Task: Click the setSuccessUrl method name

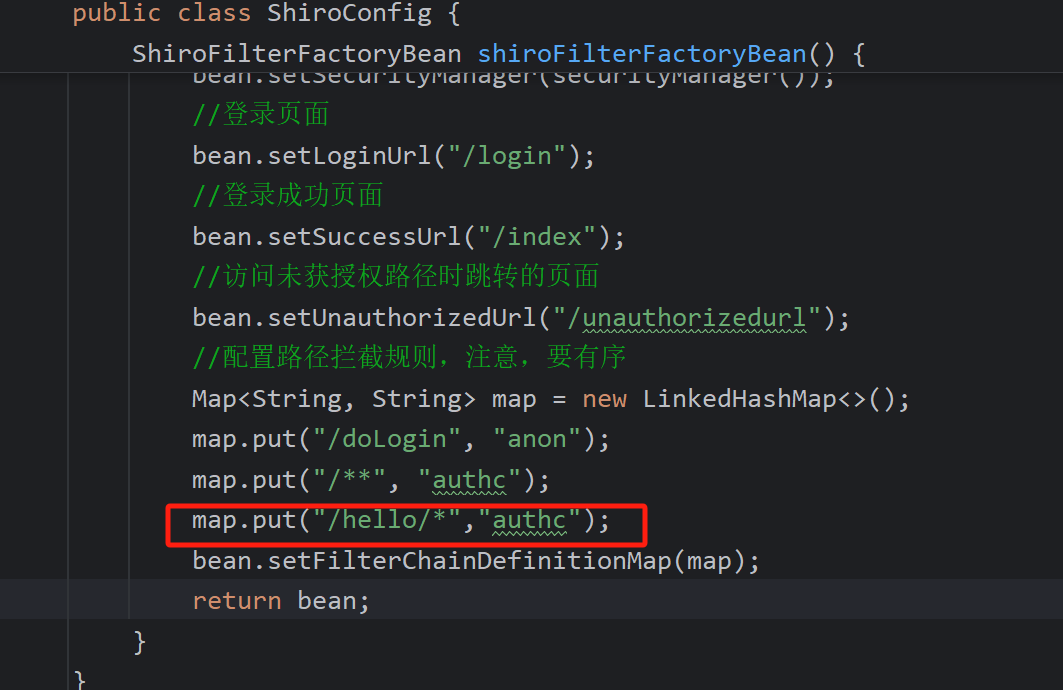Action: [x=365, y=237]
